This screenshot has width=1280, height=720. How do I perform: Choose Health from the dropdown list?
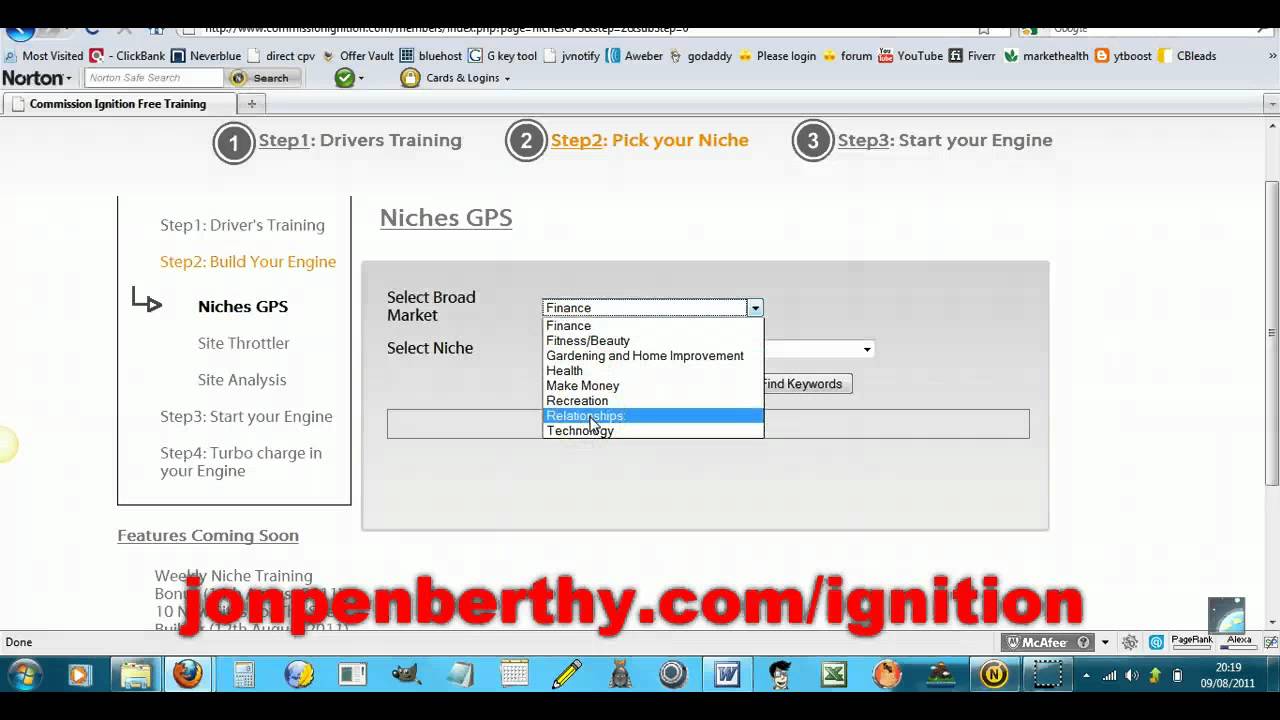tap(653, 371)
